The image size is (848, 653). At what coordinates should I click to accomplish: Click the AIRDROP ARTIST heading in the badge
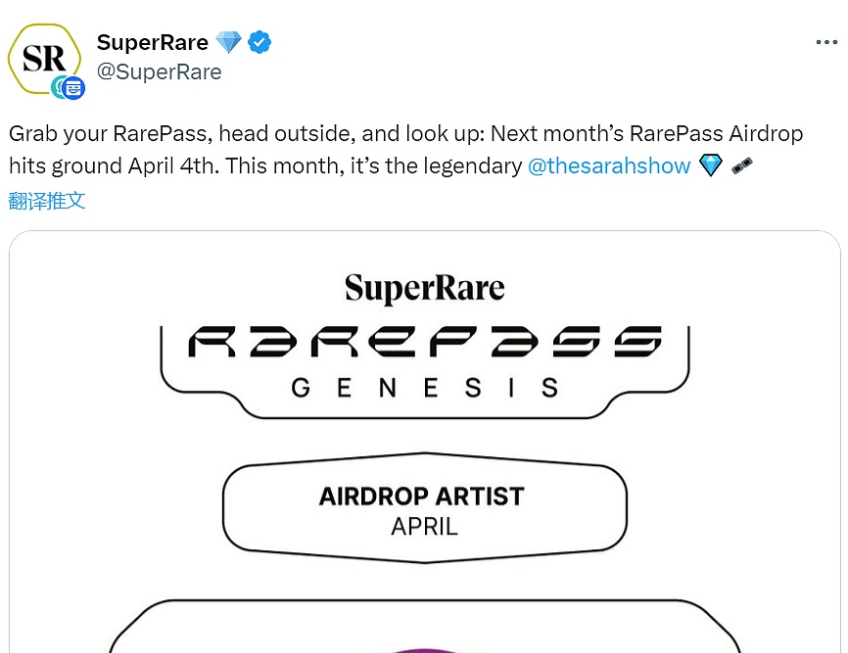click(x=421, y=496)
